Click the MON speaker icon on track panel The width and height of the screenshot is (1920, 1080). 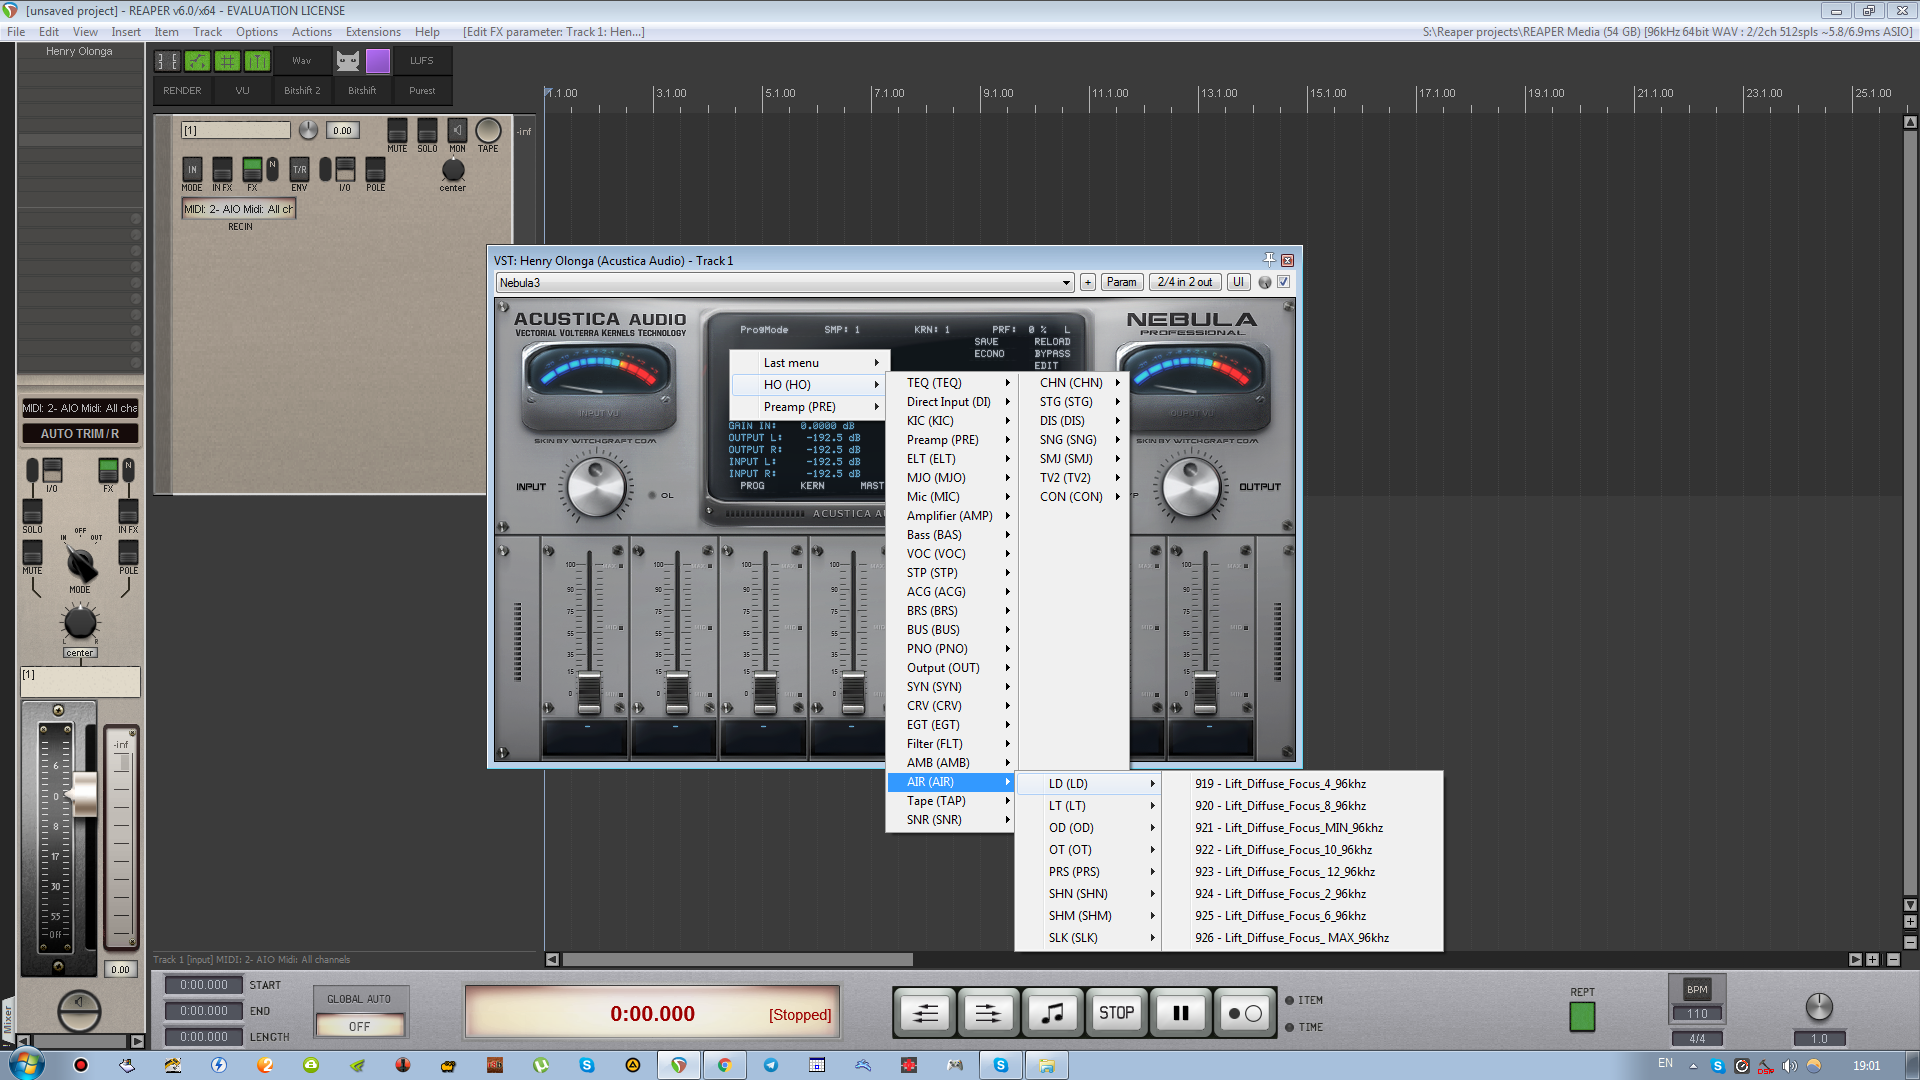(457, 131)
